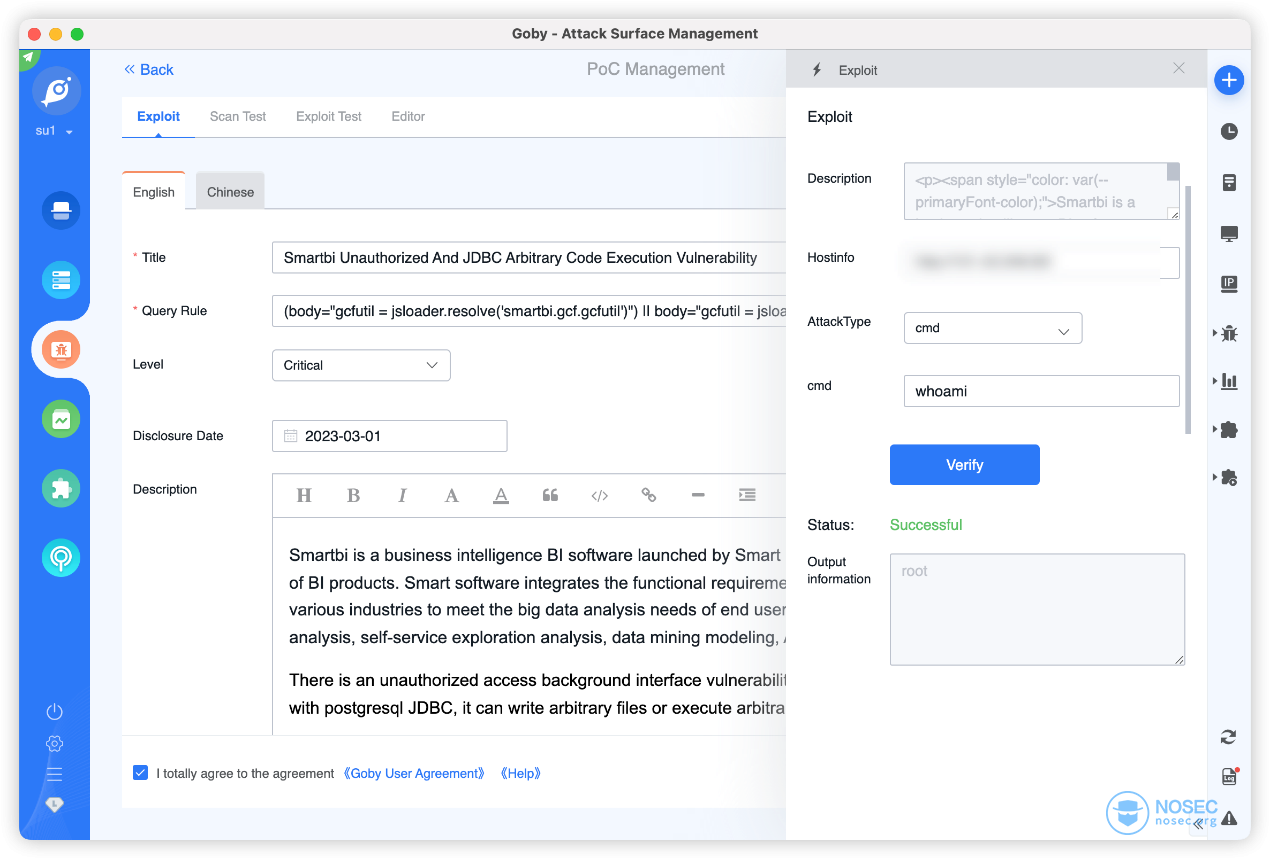Click the Description textarea in Exploit panel
Viewport: 1270px width, 859px height.
pyautogui.click(x=1041, y=191)
